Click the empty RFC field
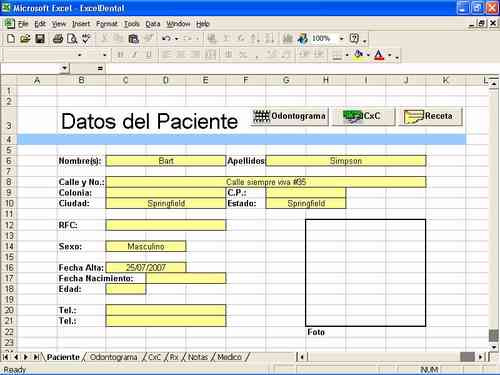The height and width of the screenshot is (375, 500). (x=166, y=225)
